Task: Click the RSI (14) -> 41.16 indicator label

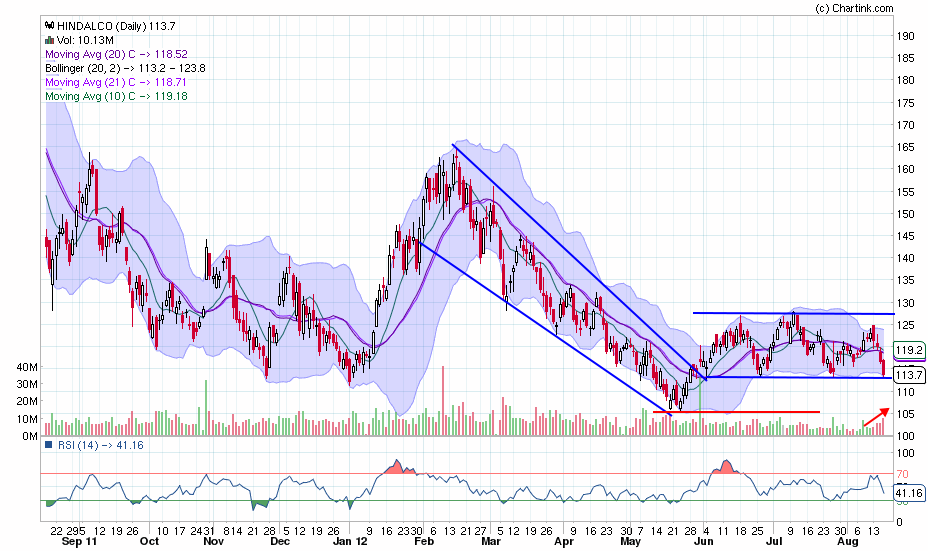Action: coord(101,445)
